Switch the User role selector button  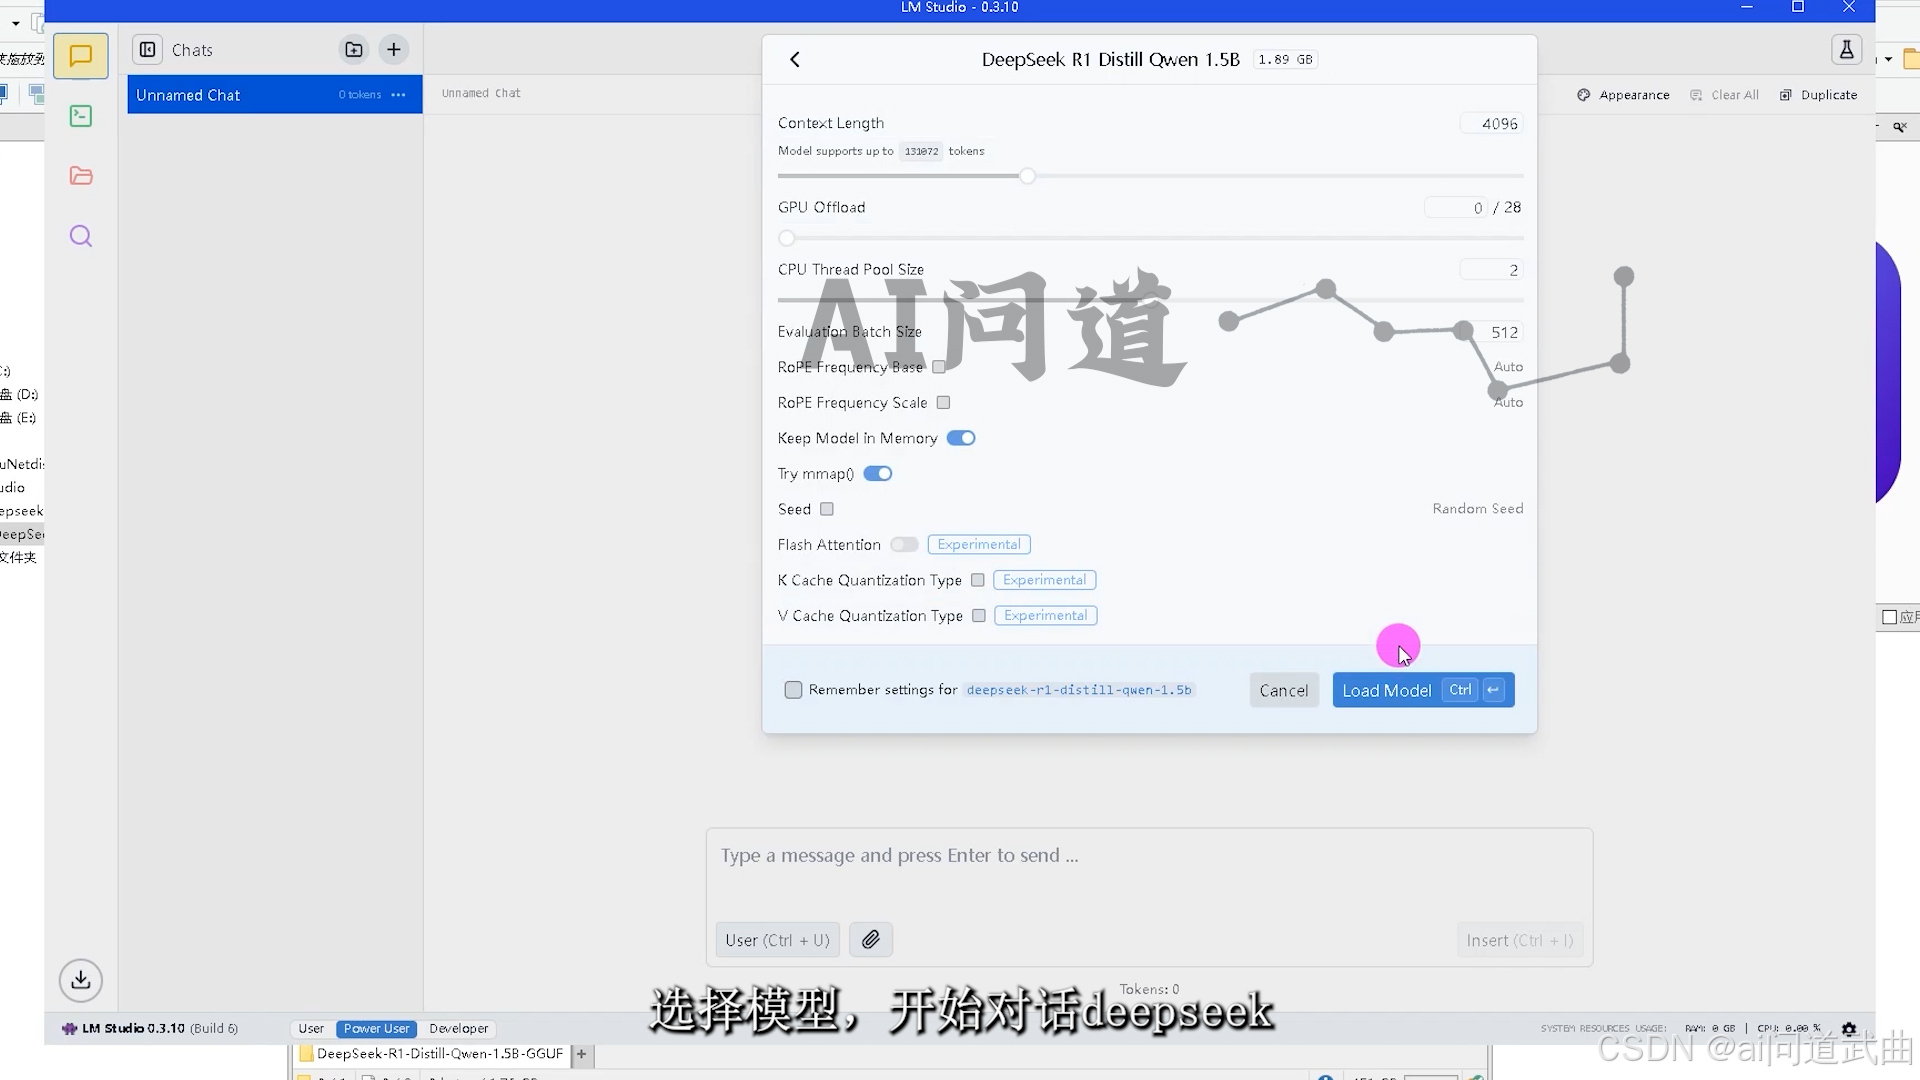click(777, 940)
